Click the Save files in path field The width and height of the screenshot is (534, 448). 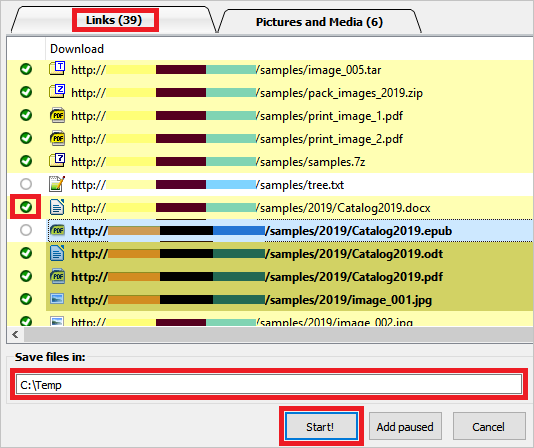[269, 385]
